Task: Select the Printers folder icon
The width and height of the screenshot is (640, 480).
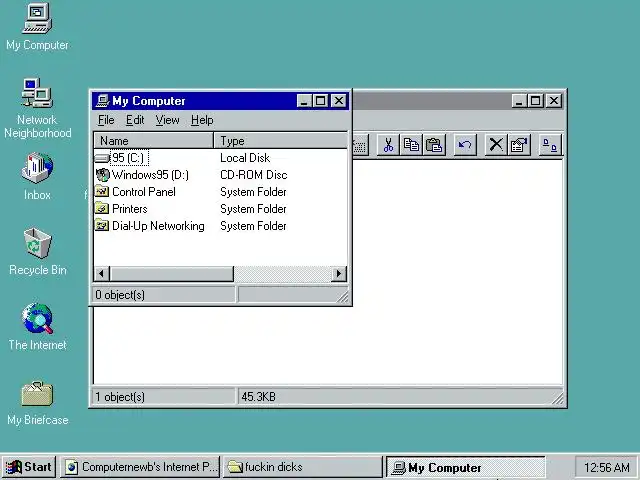Action: coord(102,209)
